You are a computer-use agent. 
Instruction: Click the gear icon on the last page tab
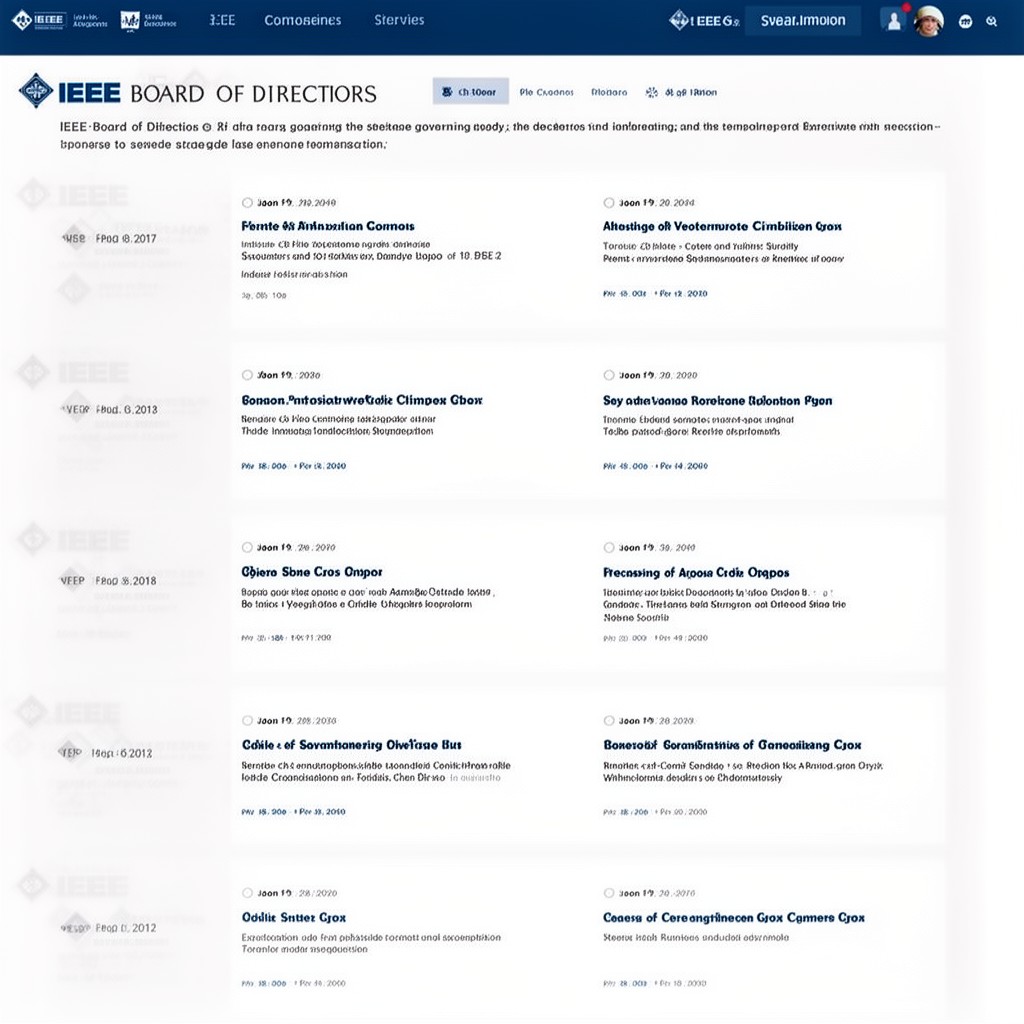651,92
